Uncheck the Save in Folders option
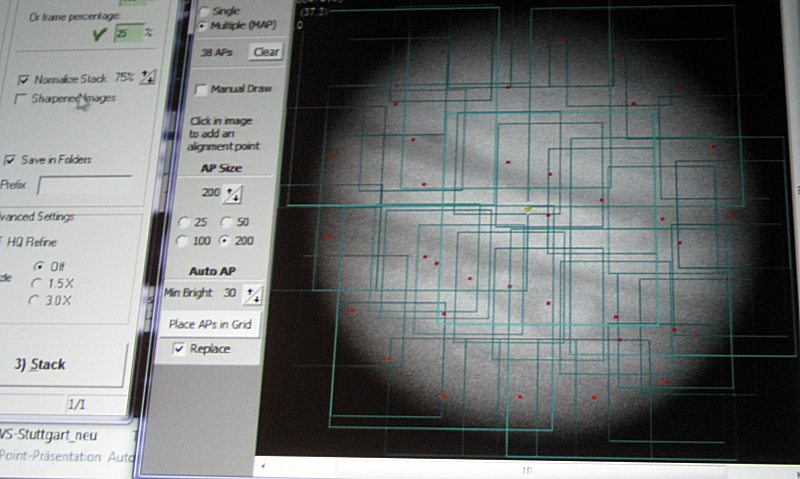 click(11, 160)
